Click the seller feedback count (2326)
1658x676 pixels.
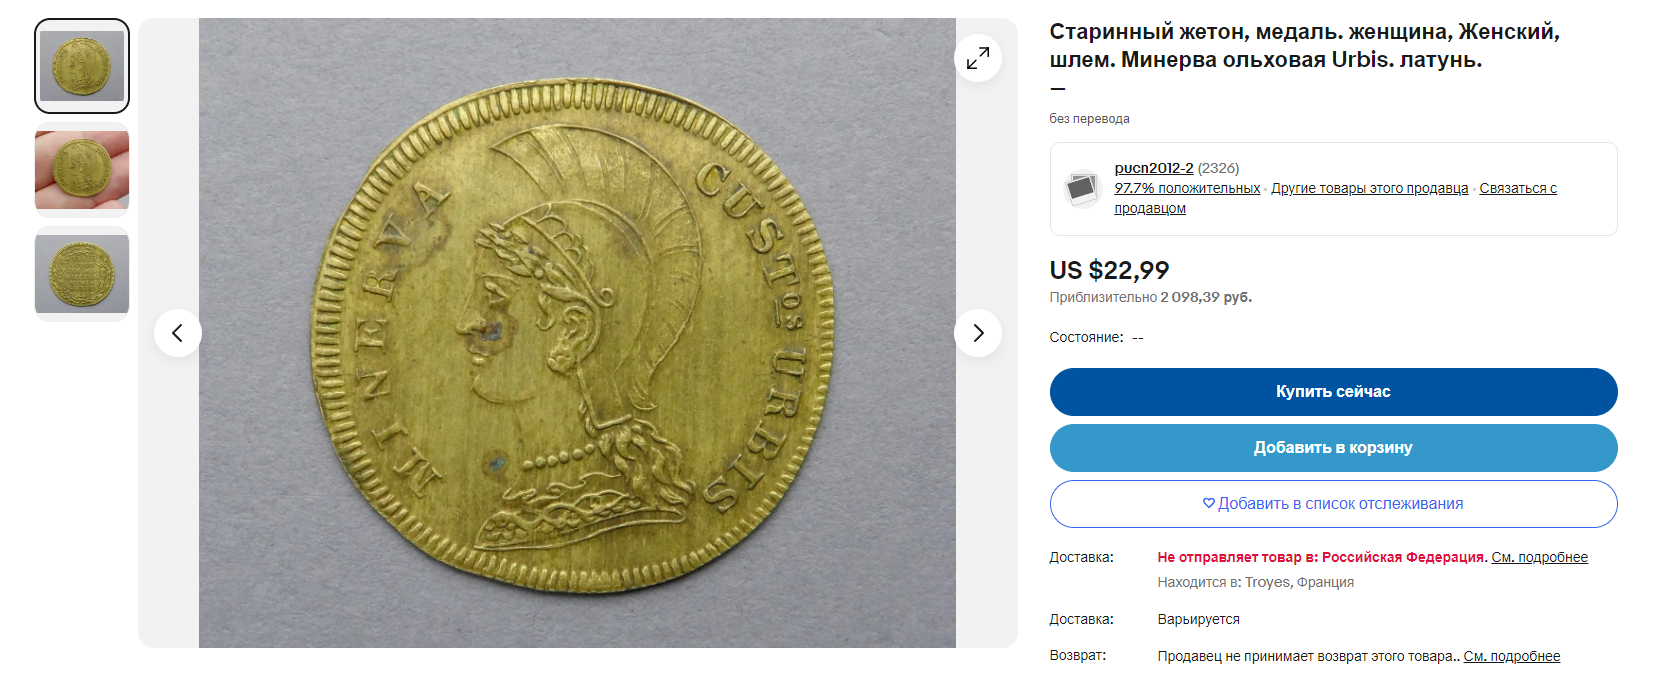point(1218,168)
